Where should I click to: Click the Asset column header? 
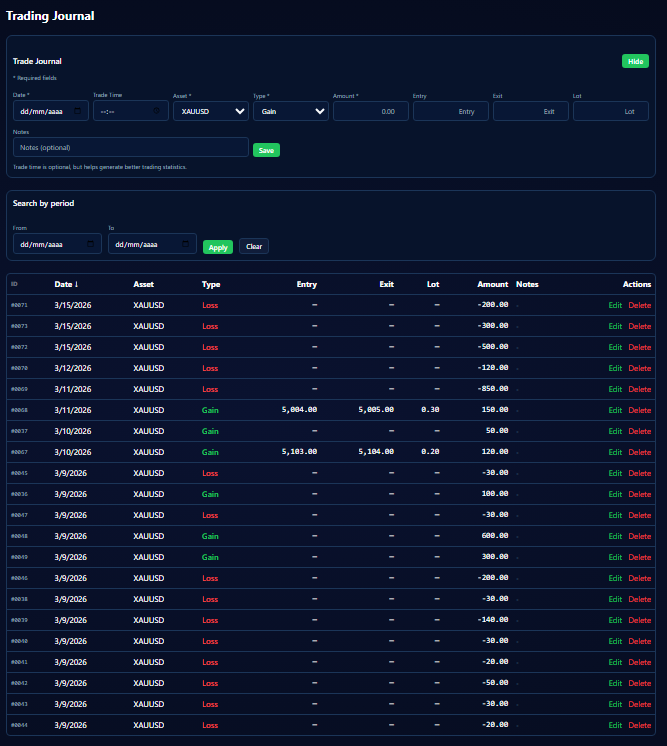pos(143,284)
